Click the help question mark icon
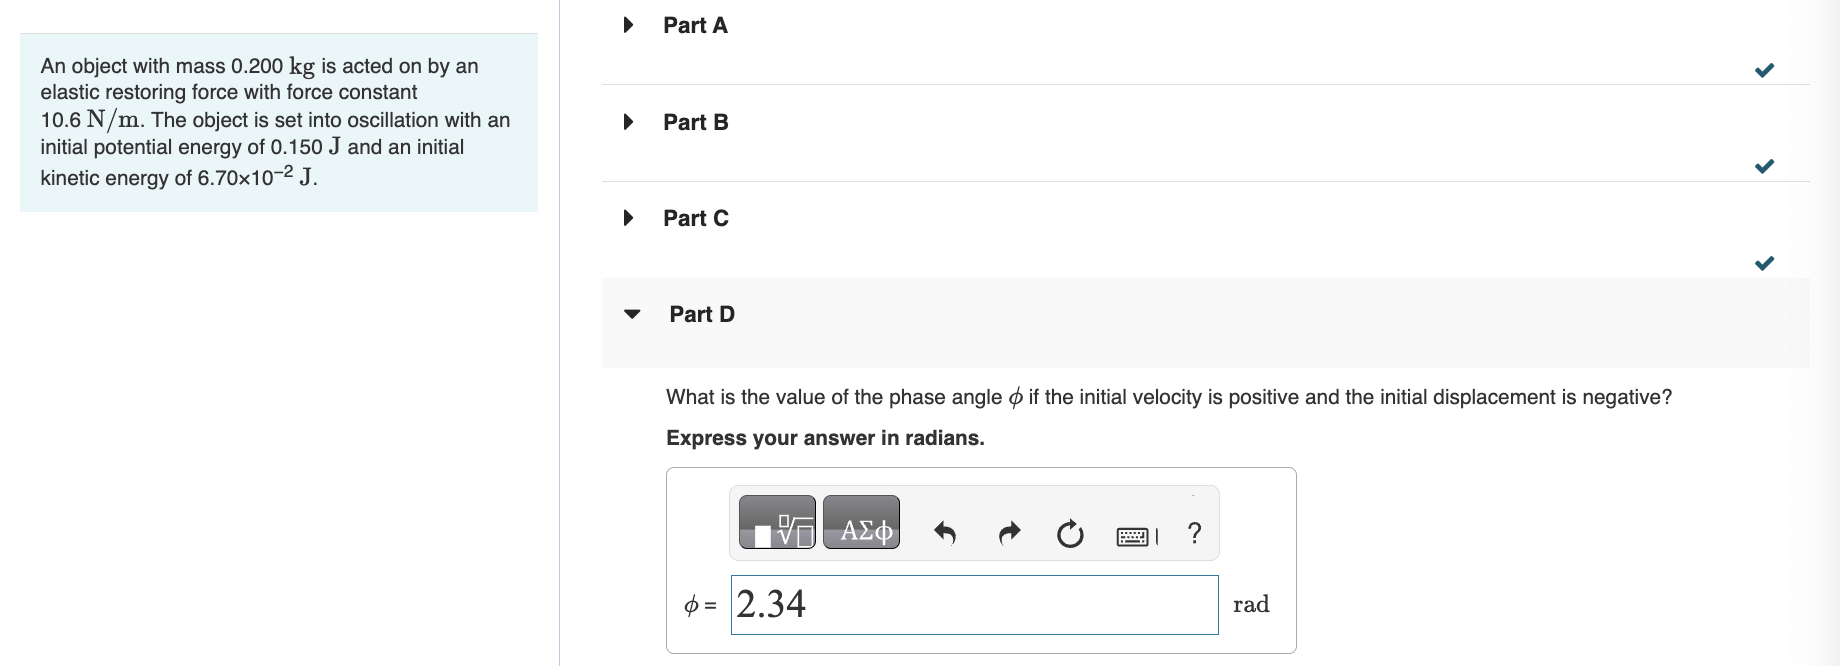This screenshot has height=666, width=1840. pyautogui.click(x=1194, y=533)
